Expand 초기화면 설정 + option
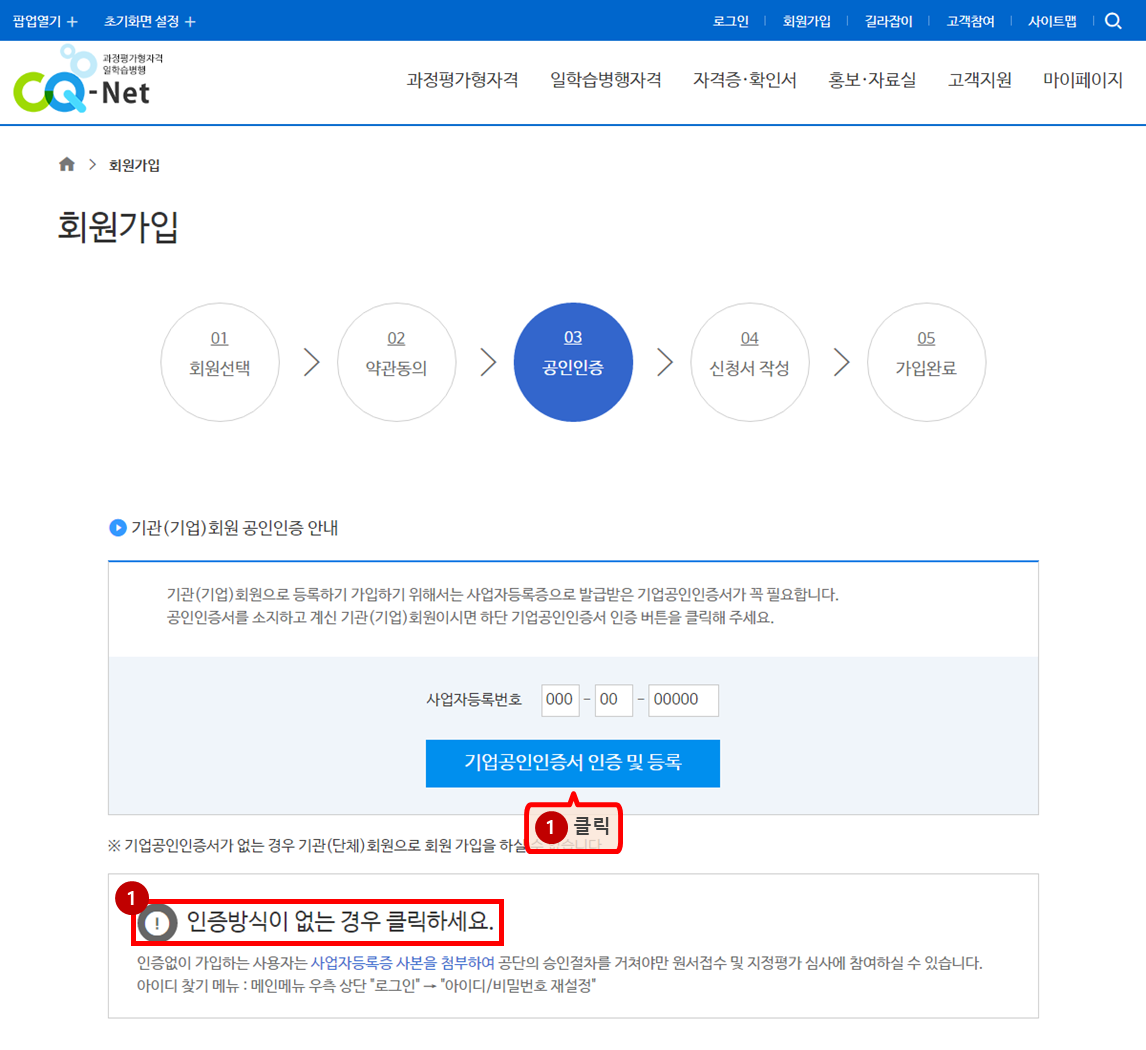This screenshot has height=1050, width=1146. pos(150,21)
